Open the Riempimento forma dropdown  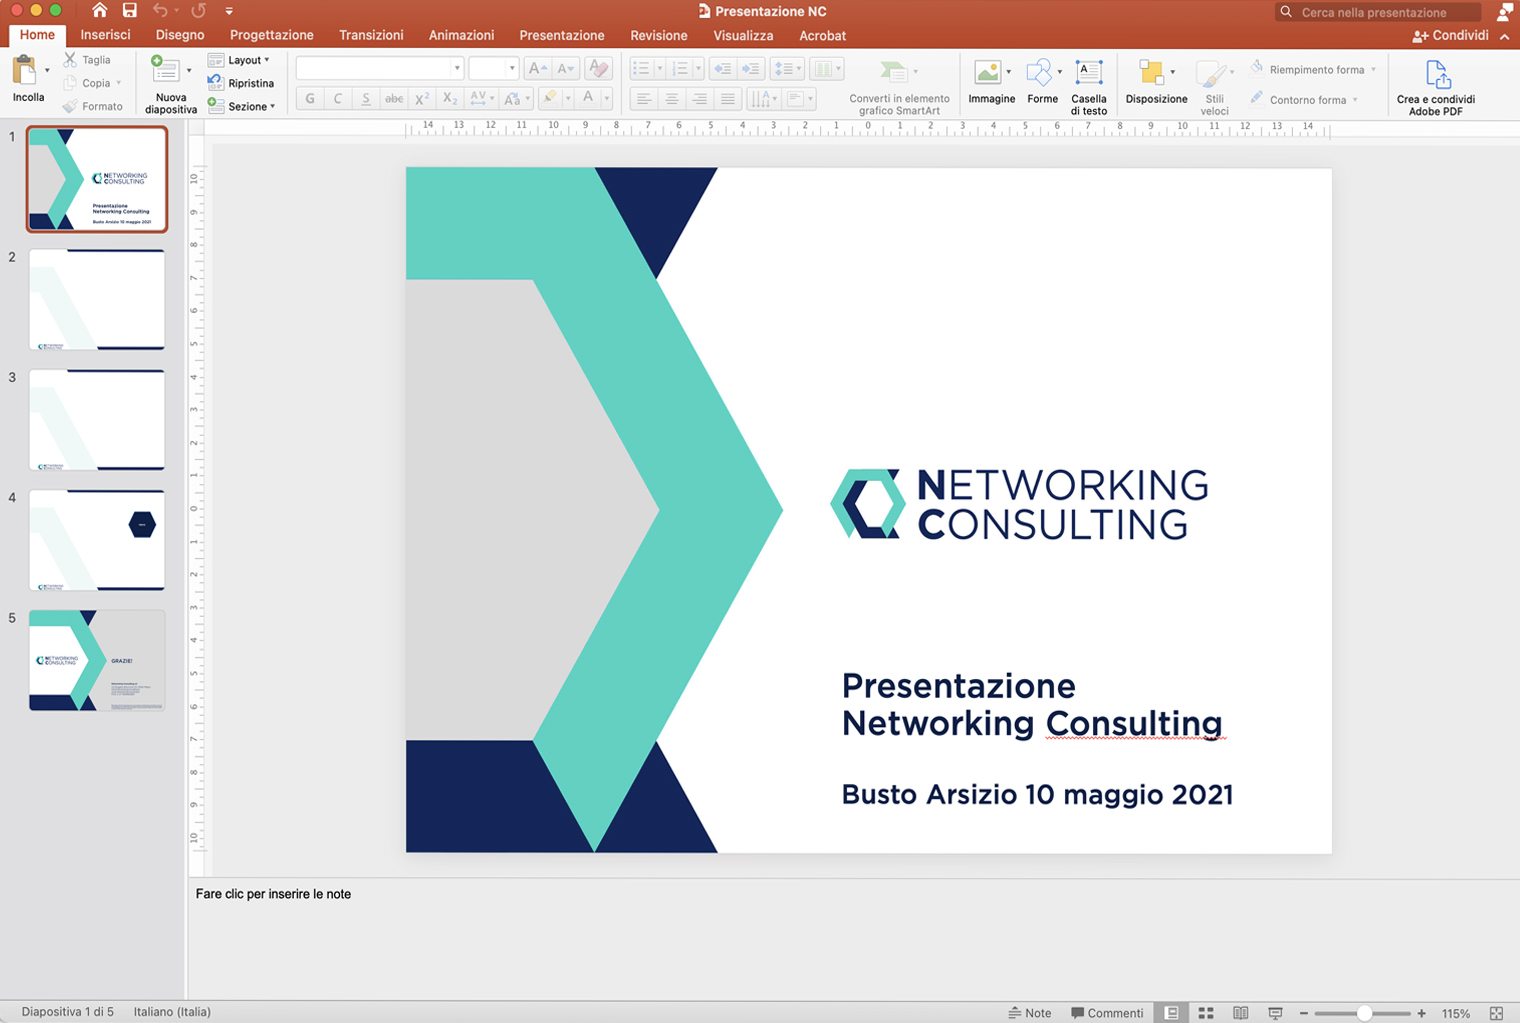point(1314,69)
